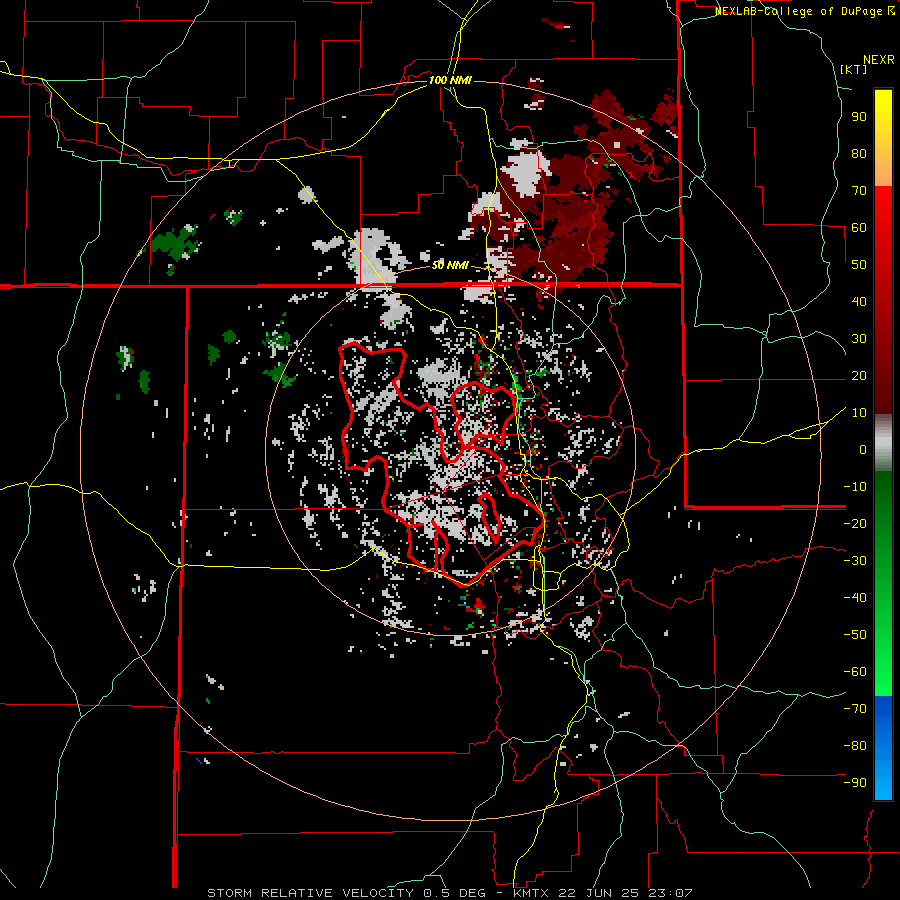Click the NEXR label above color bar

[x=879, y=60]
